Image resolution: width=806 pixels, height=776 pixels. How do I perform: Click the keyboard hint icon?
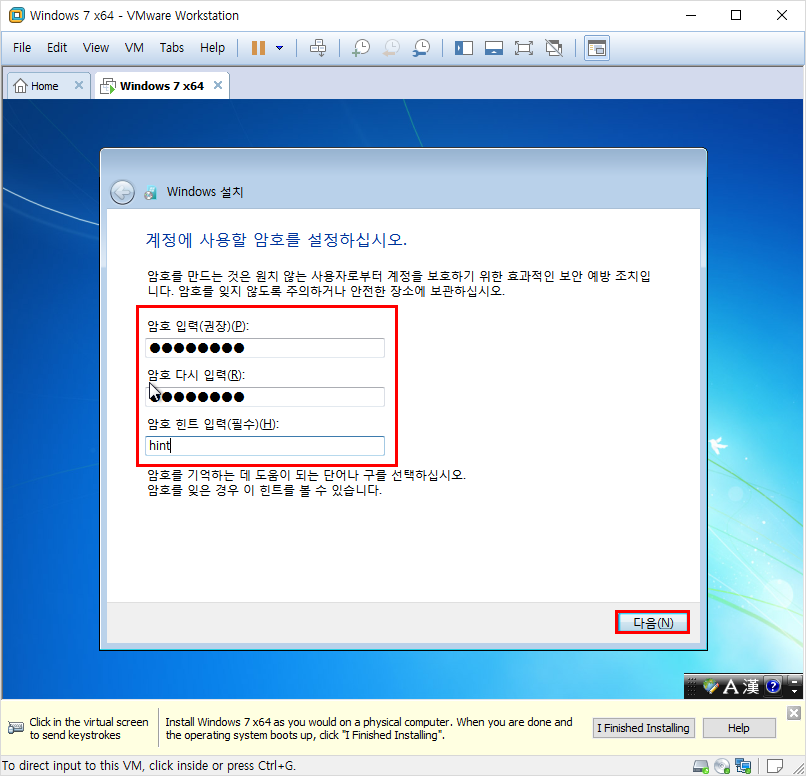click(x=15, y=728)
